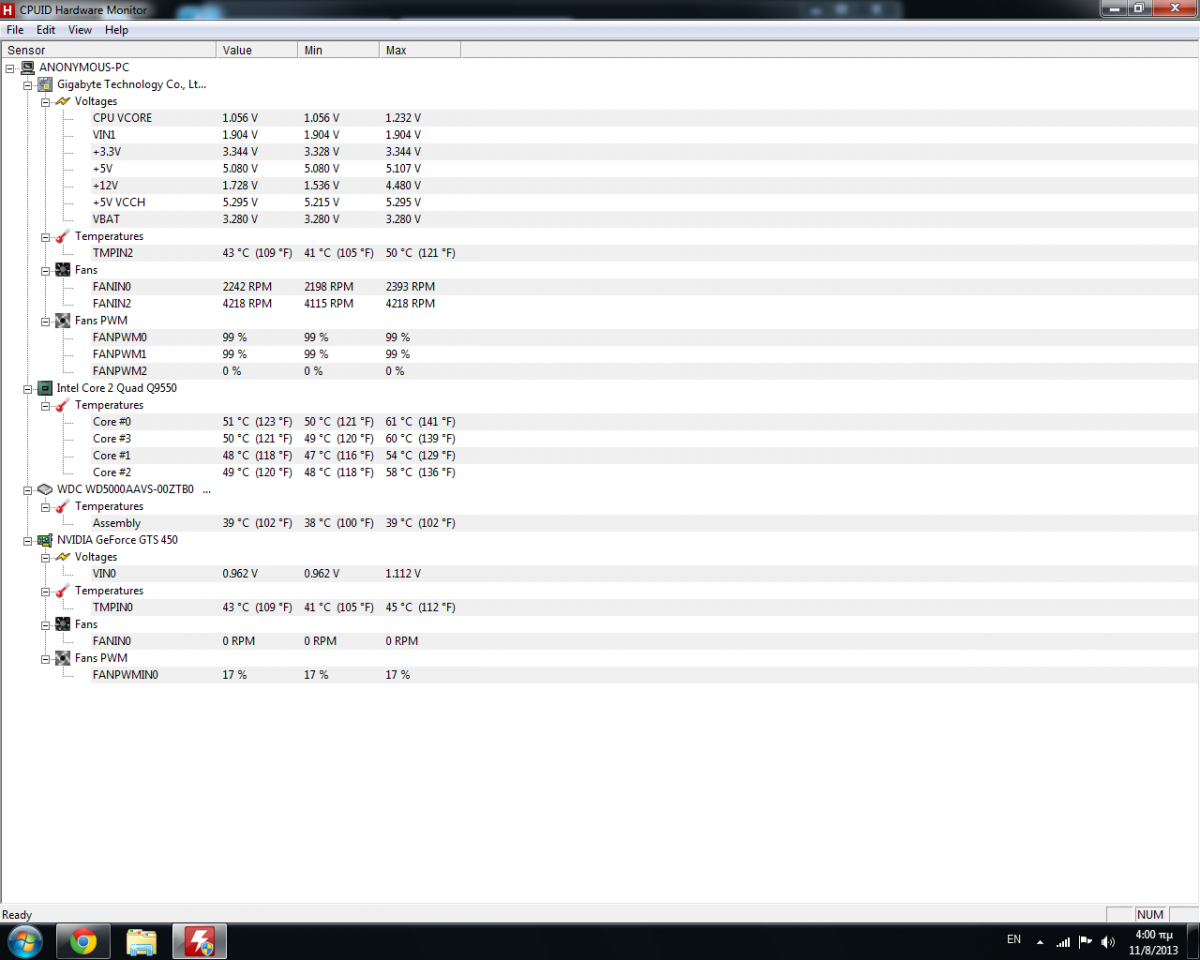
Task: Collapse the Fans group above FANIN2
Action: [x=45, y=271]
